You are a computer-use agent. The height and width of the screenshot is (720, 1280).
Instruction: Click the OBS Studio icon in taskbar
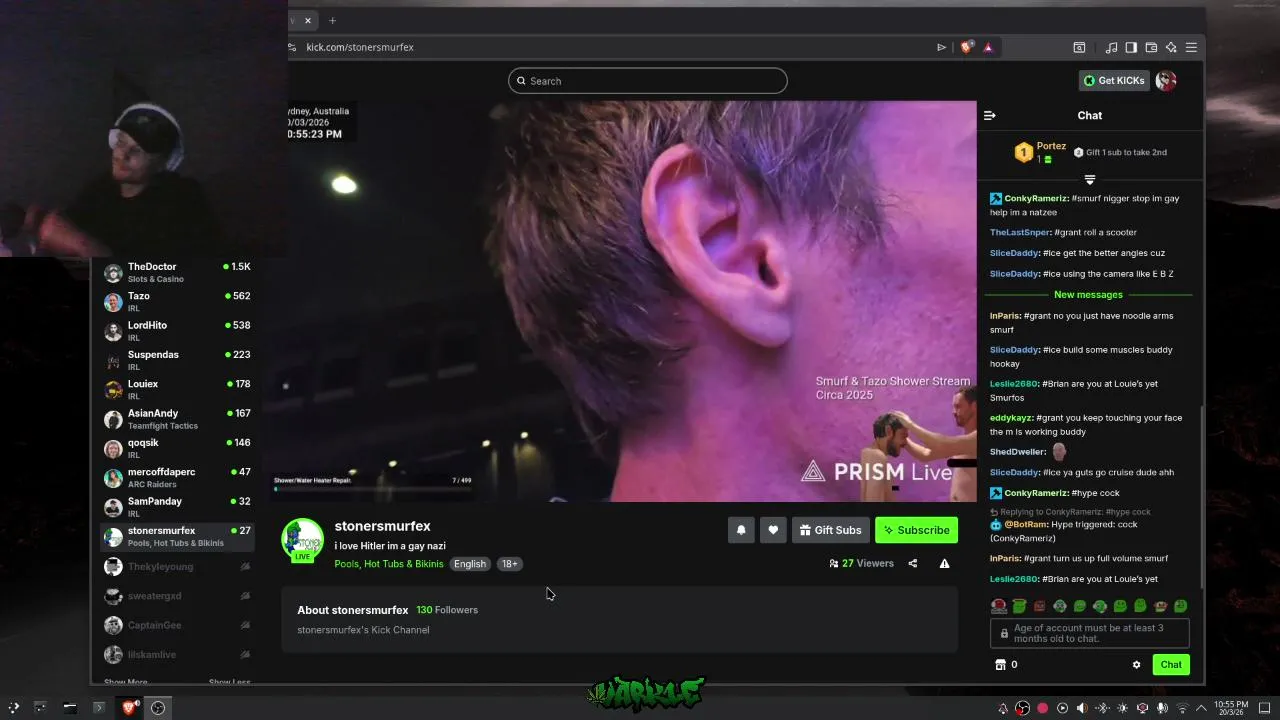[158, 708]
